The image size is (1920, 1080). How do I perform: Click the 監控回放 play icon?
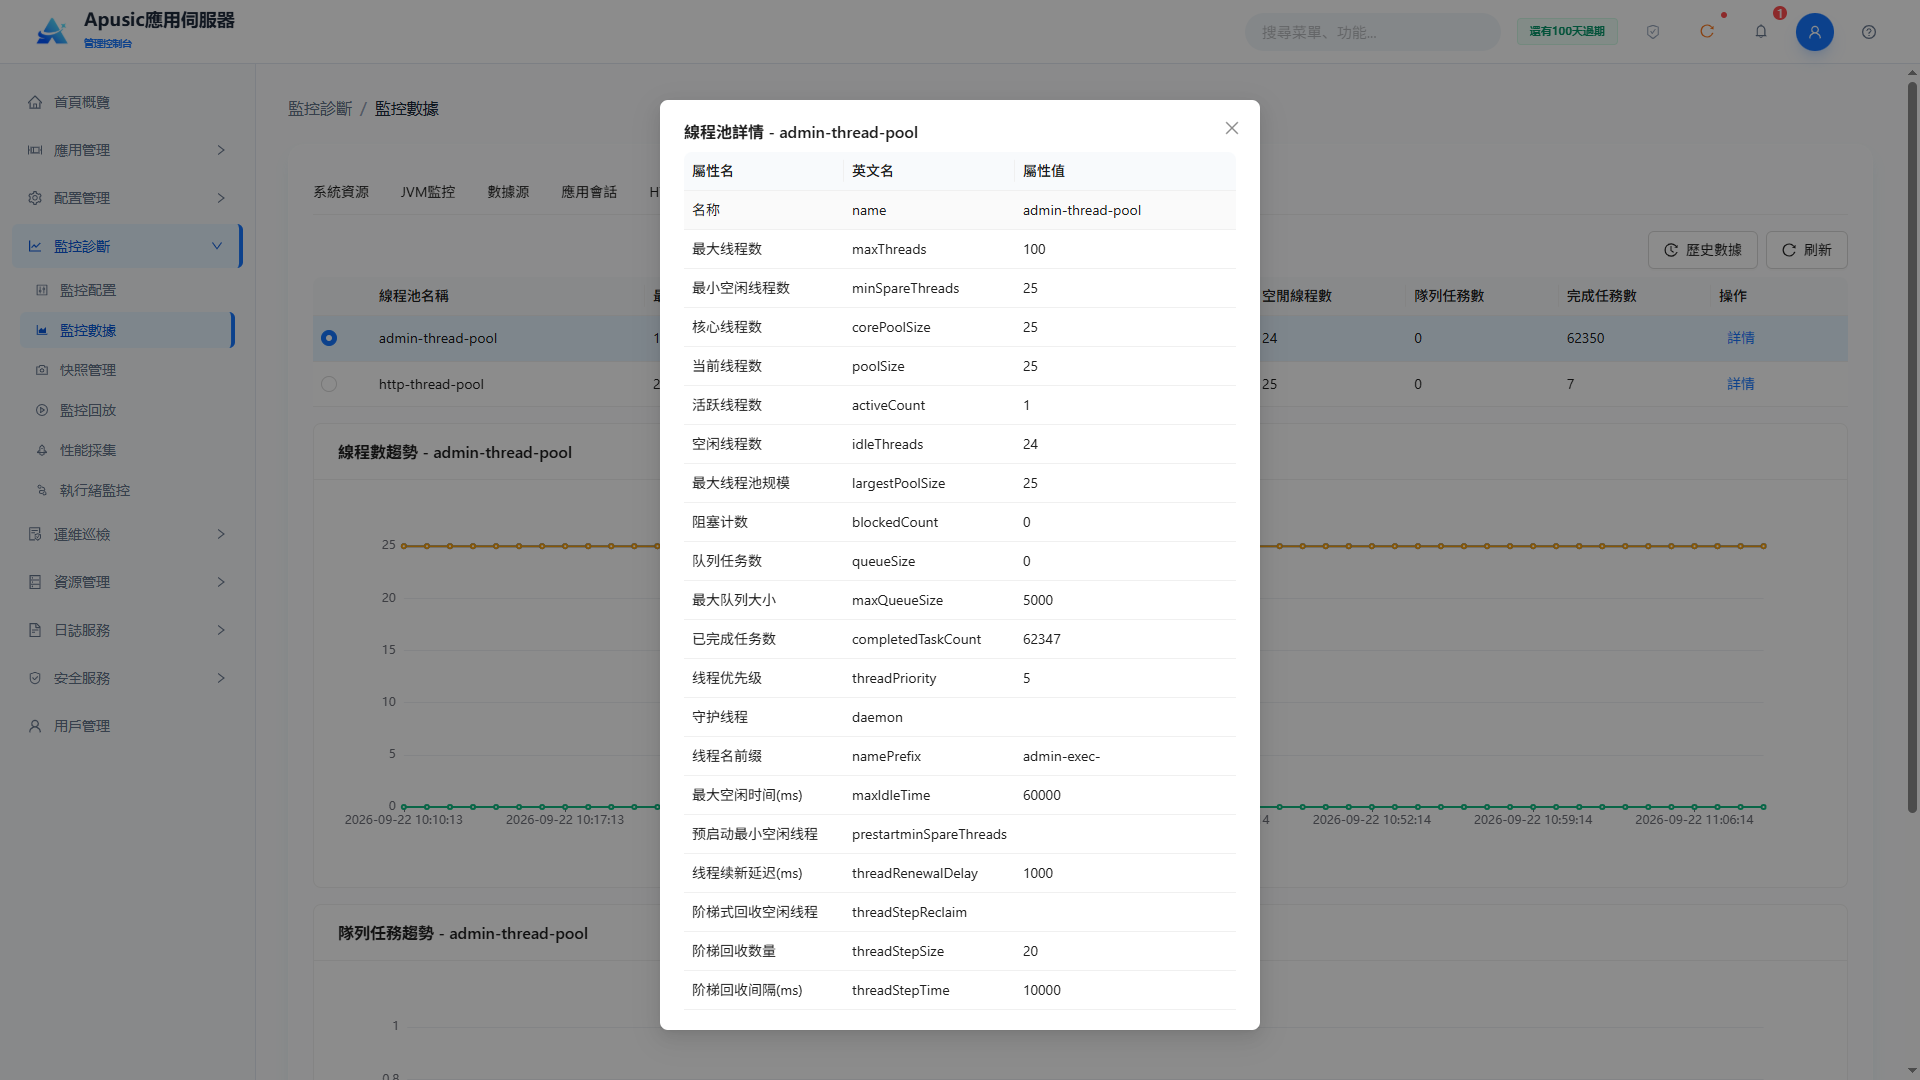click(x=42, y=410)
